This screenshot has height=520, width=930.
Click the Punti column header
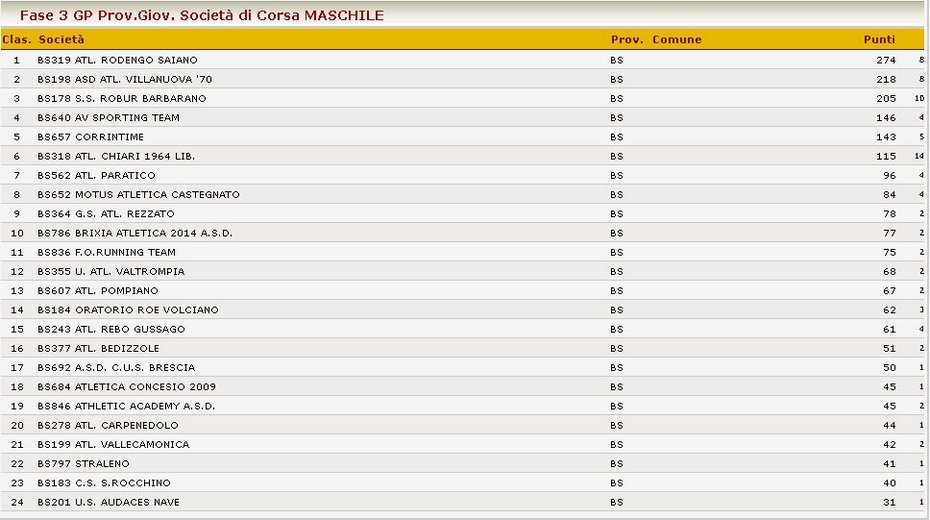click(879, 40)
